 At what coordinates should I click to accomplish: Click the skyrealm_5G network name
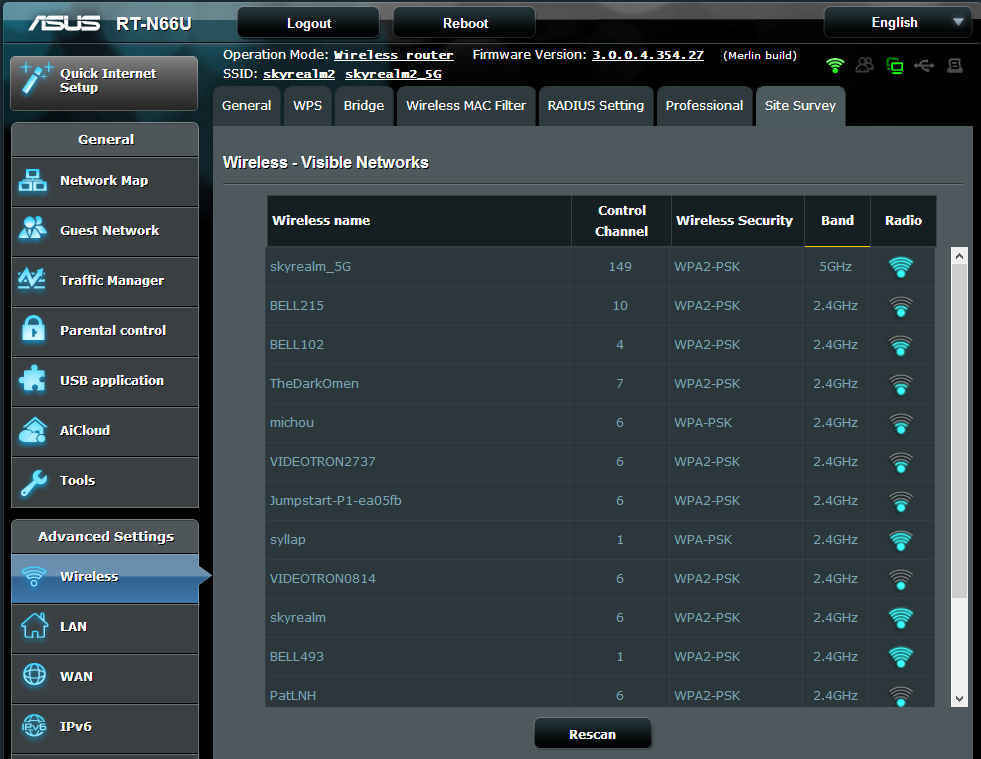pos(310,267)
